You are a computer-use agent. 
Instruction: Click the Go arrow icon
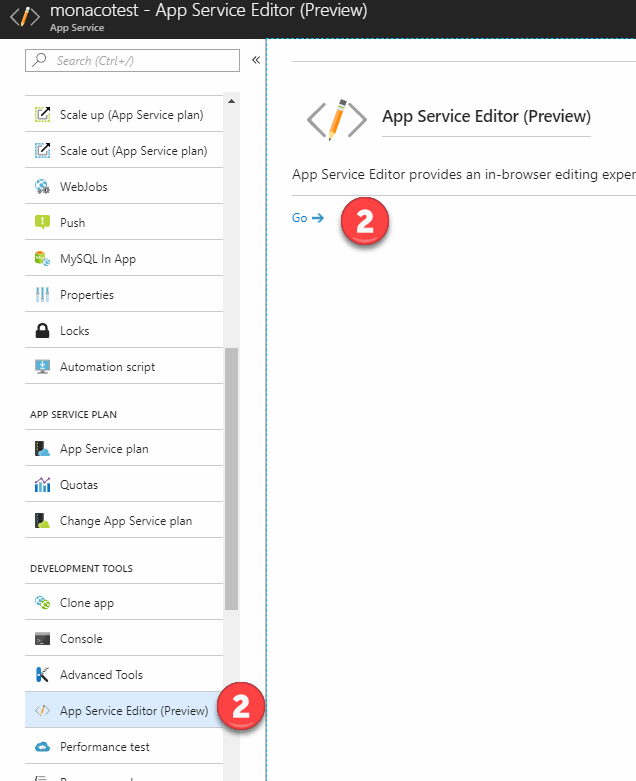coord(318,218)
